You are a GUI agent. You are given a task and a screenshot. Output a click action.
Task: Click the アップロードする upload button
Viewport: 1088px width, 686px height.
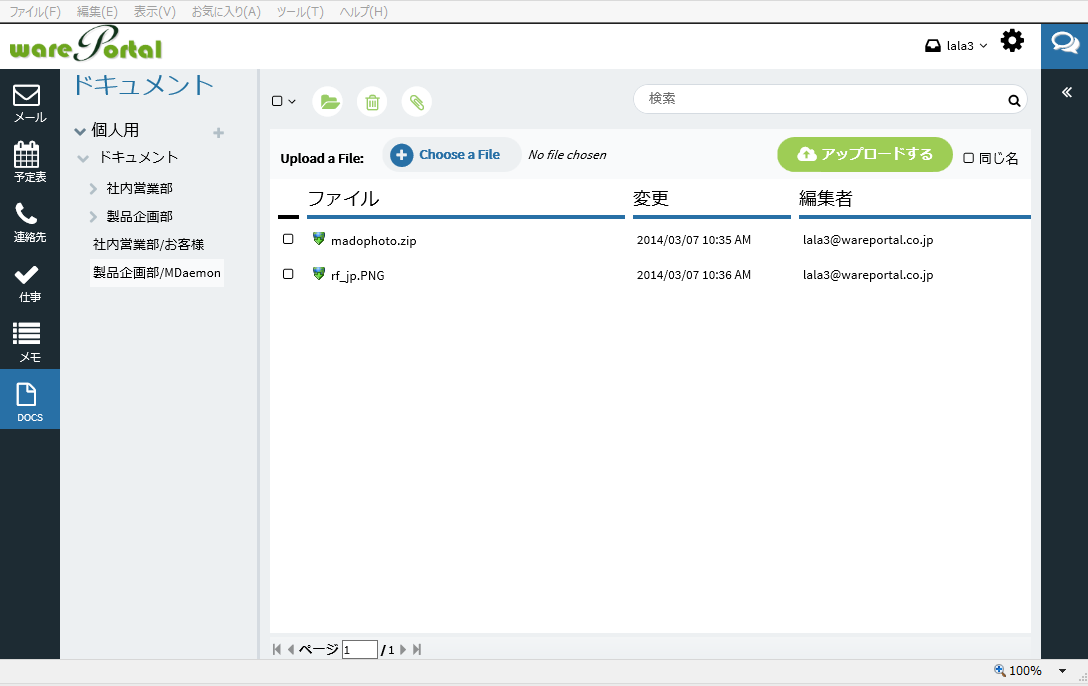point(865,154)
